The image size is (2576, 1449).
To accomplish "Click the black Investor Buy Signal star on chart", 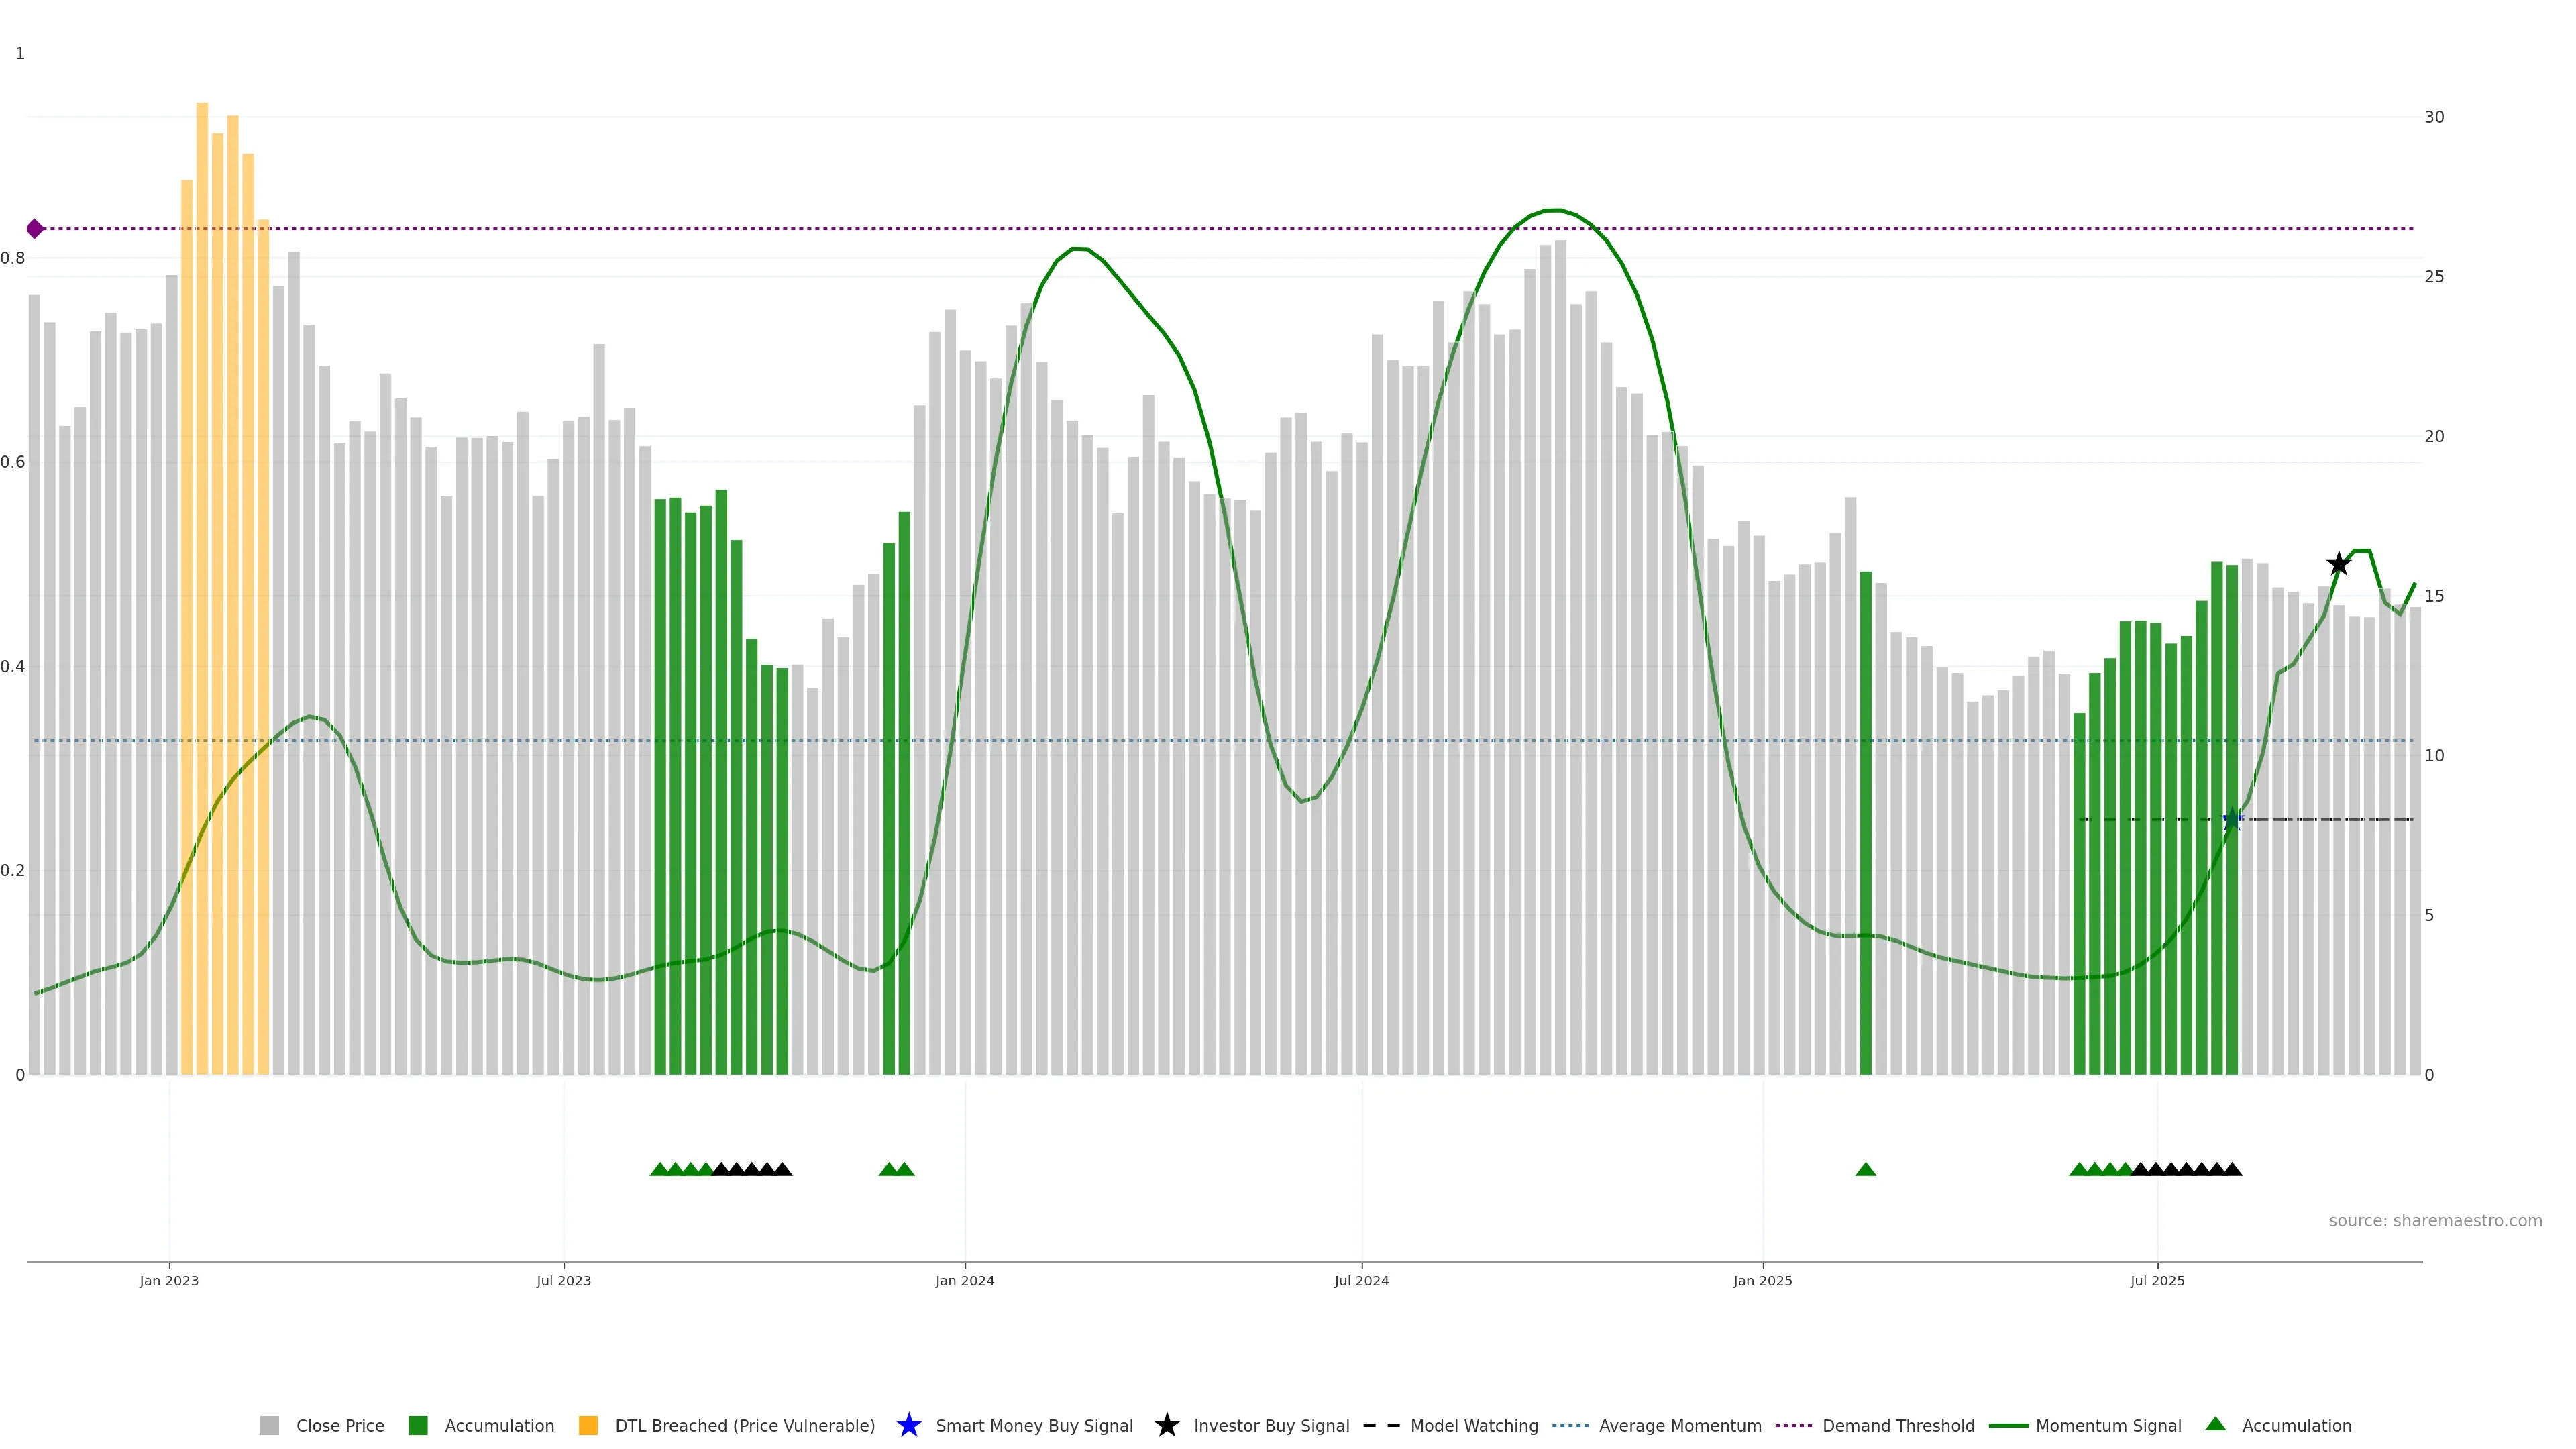I will (x=2338, y=564).
